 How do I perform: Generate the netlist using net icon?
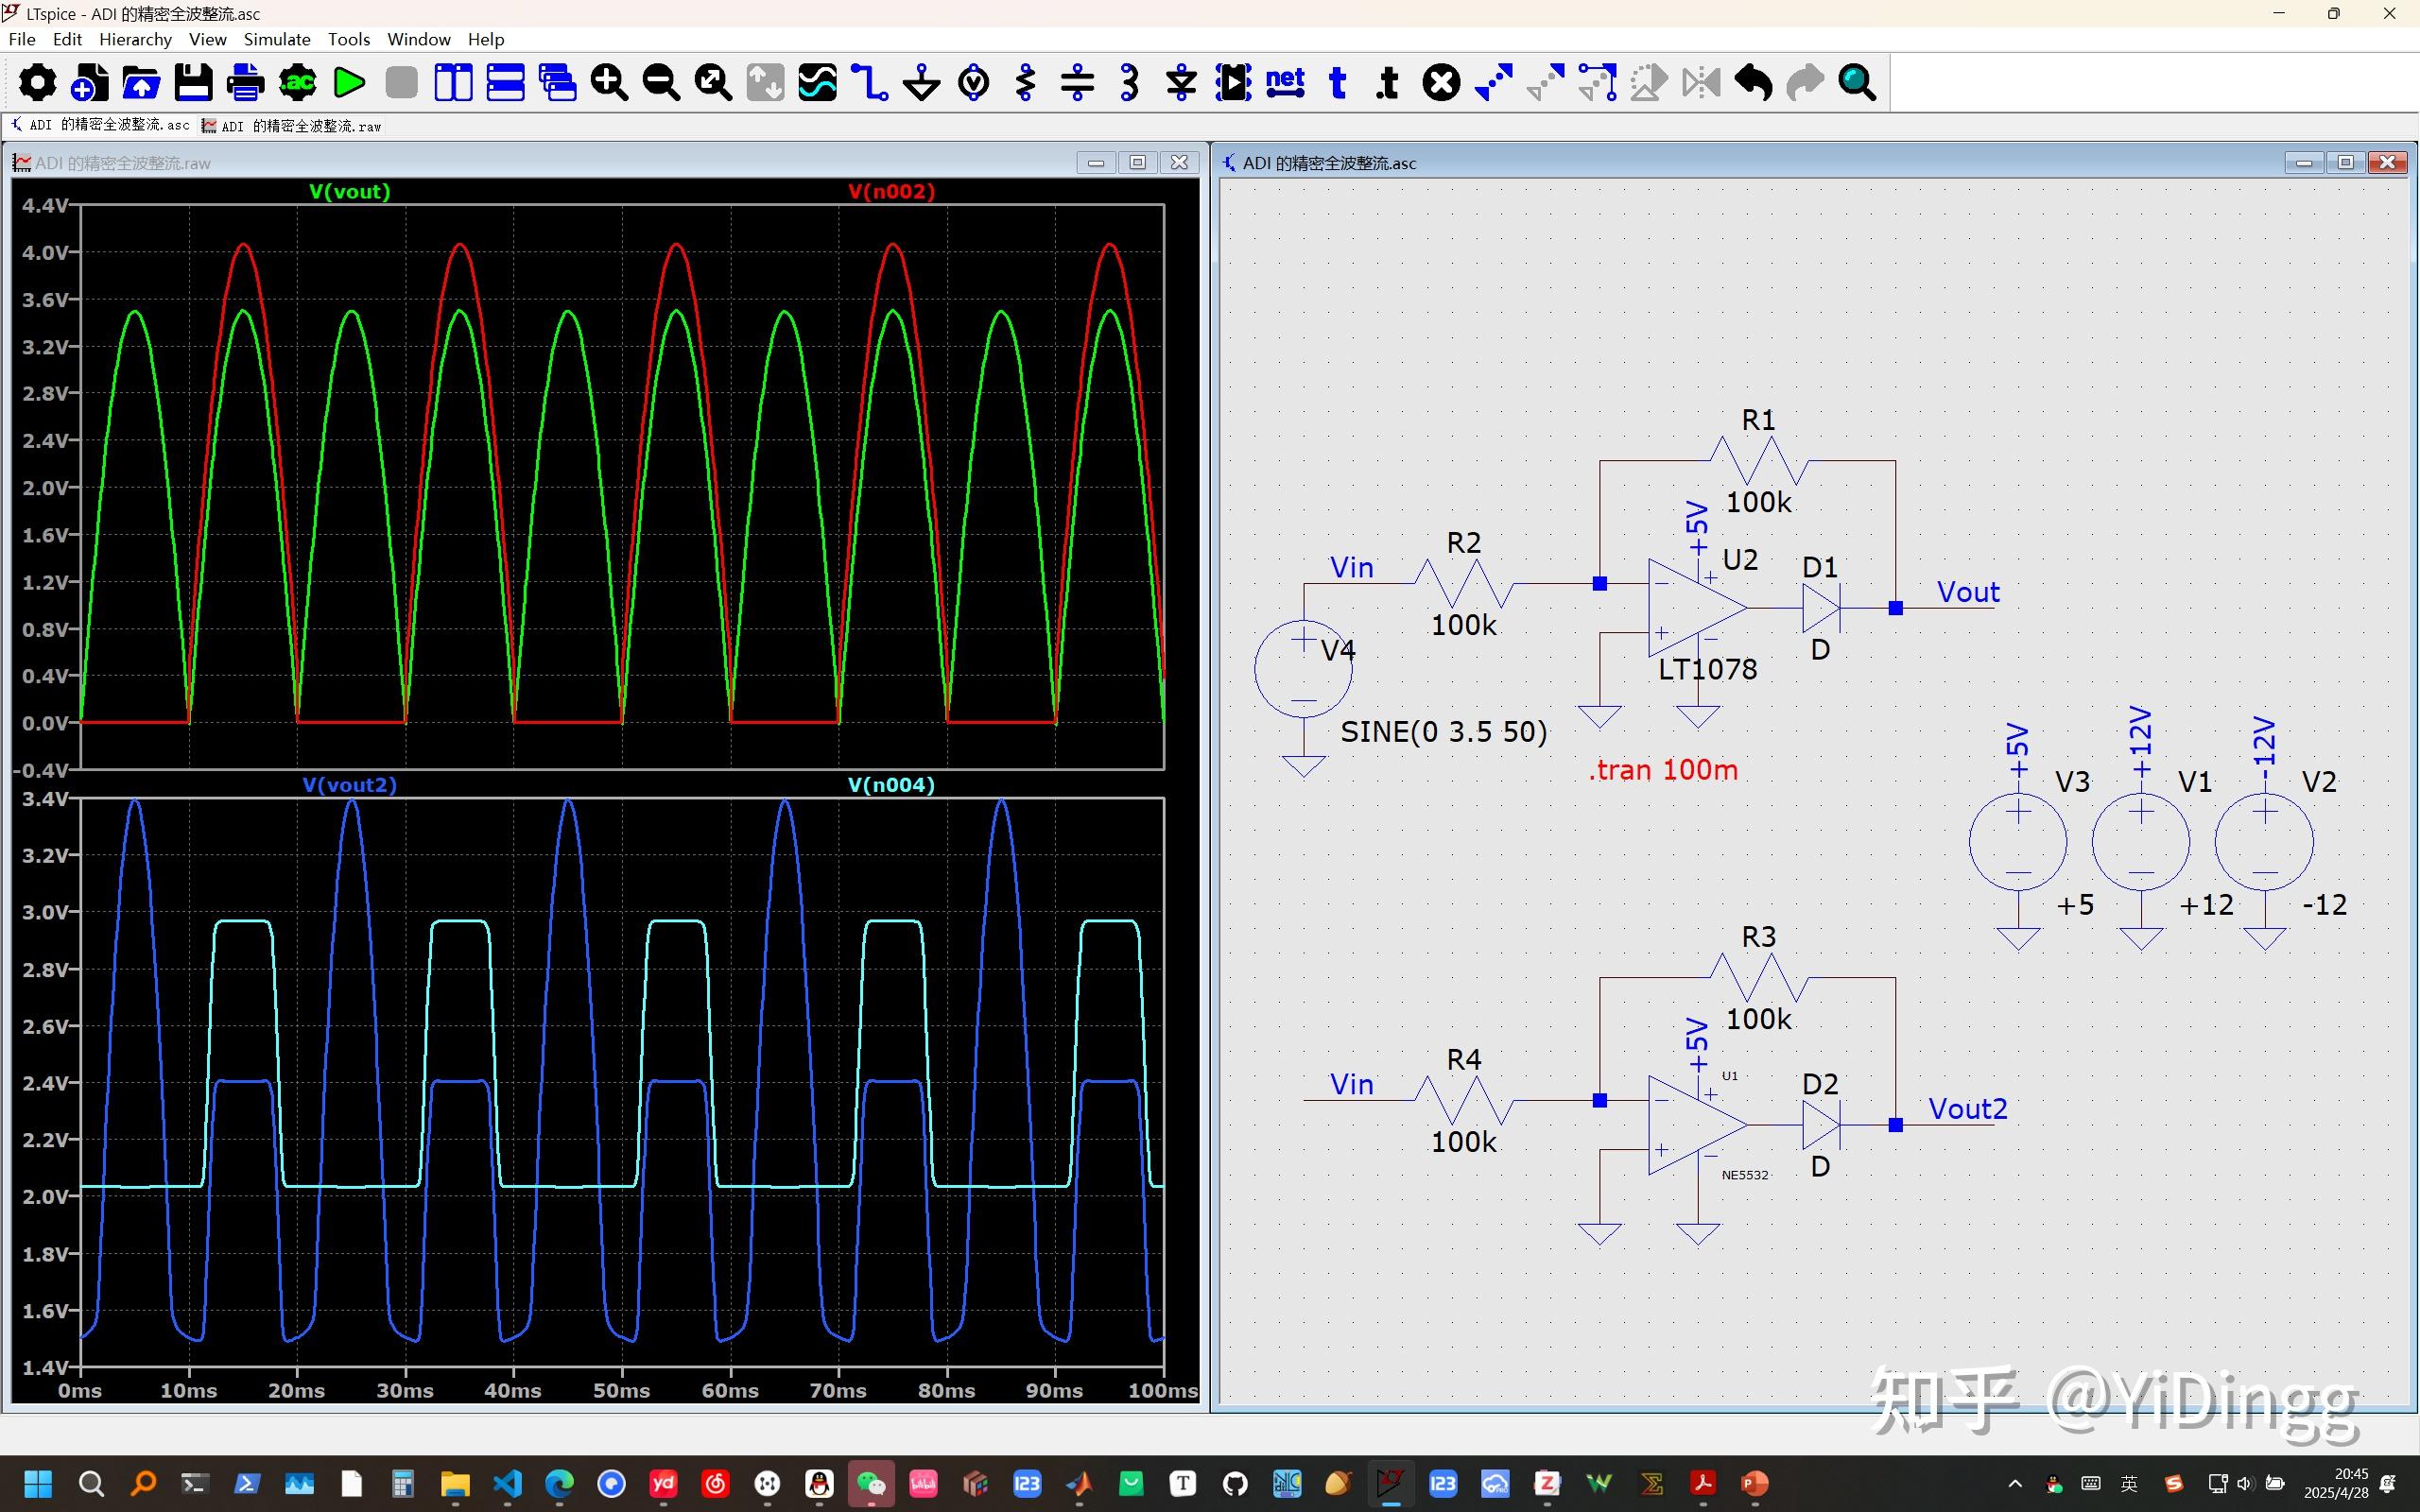pyautogui.click(x=1285, y=82)
